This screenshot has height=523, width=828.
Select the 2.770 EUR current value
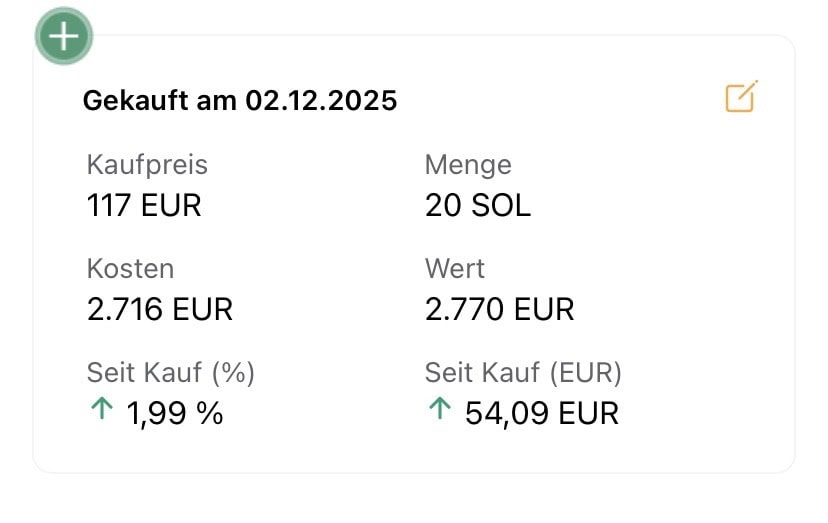coord(499,309)
